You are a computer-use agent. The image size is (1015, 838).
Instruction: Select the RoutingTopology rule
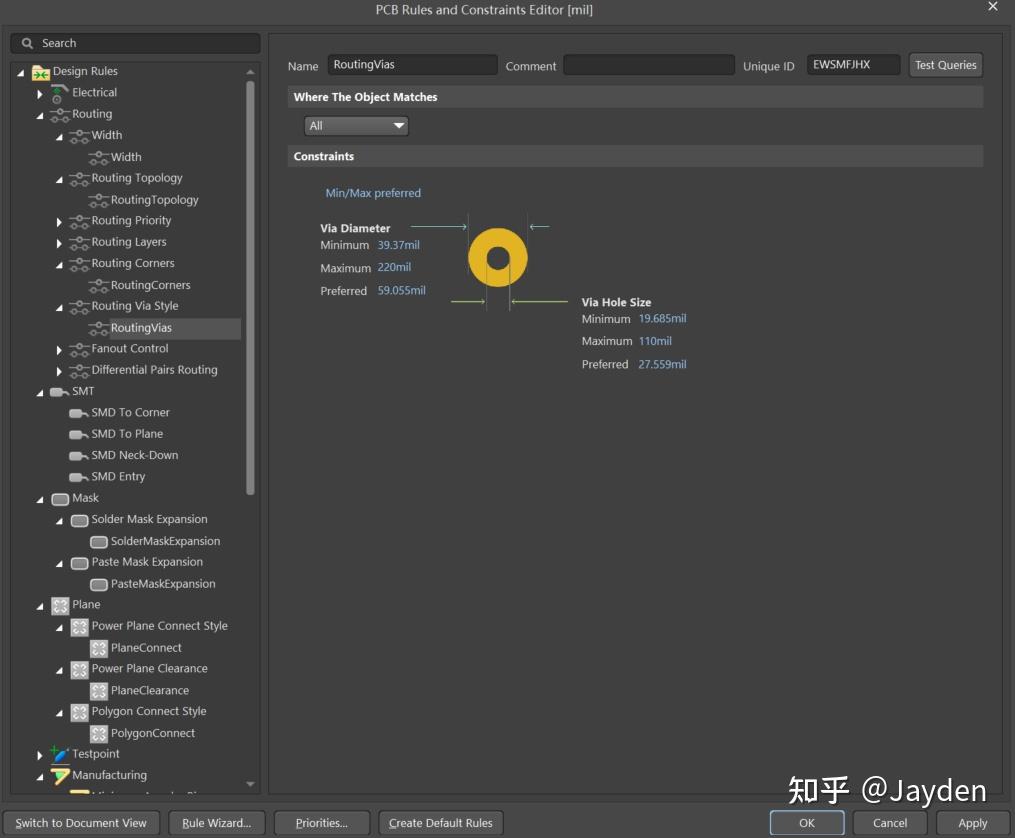[154, 200]
